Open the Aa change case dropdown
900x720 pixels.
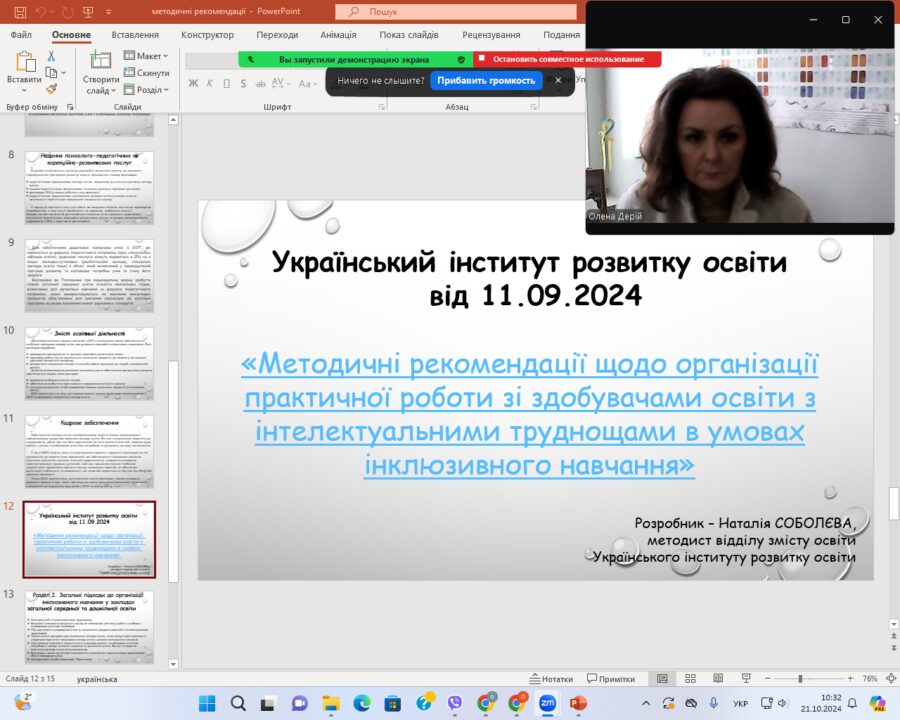308,84
